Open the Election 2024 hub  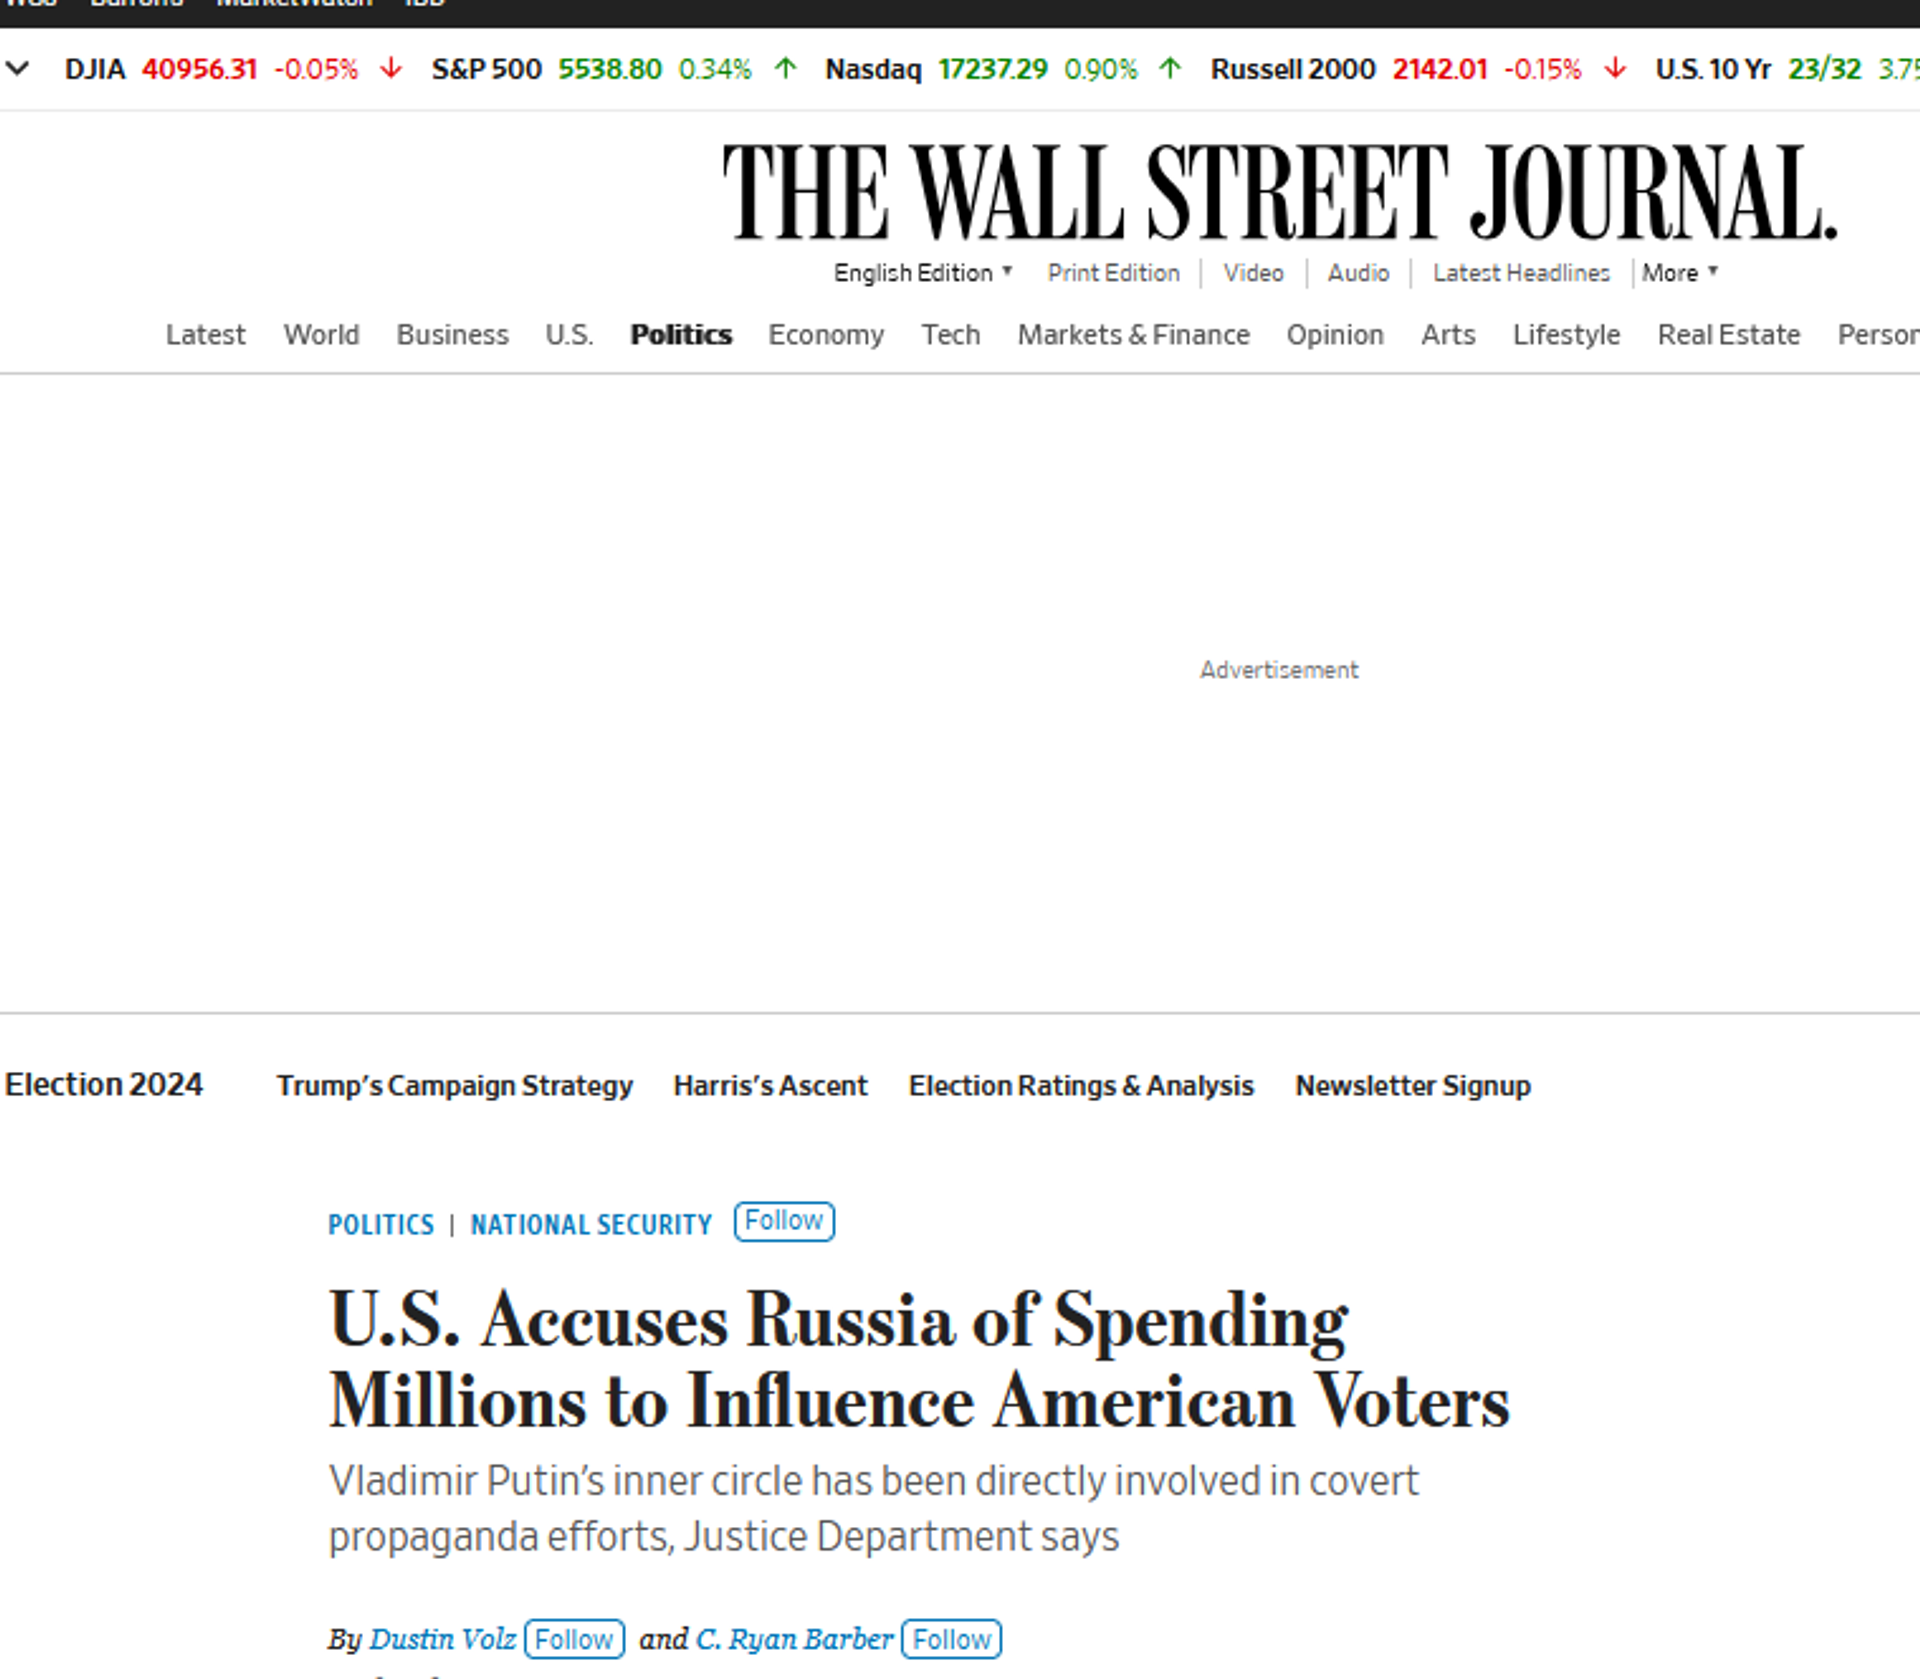(104, 1085)
